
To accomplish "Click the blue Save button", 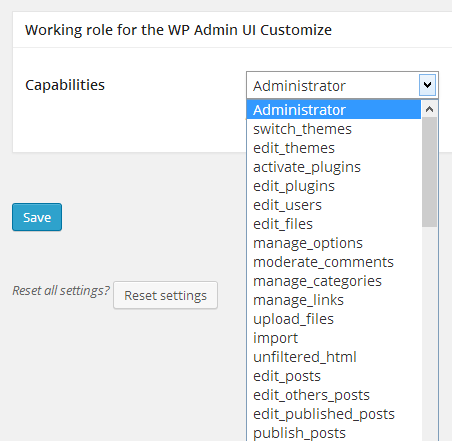I will coord(37,217).
